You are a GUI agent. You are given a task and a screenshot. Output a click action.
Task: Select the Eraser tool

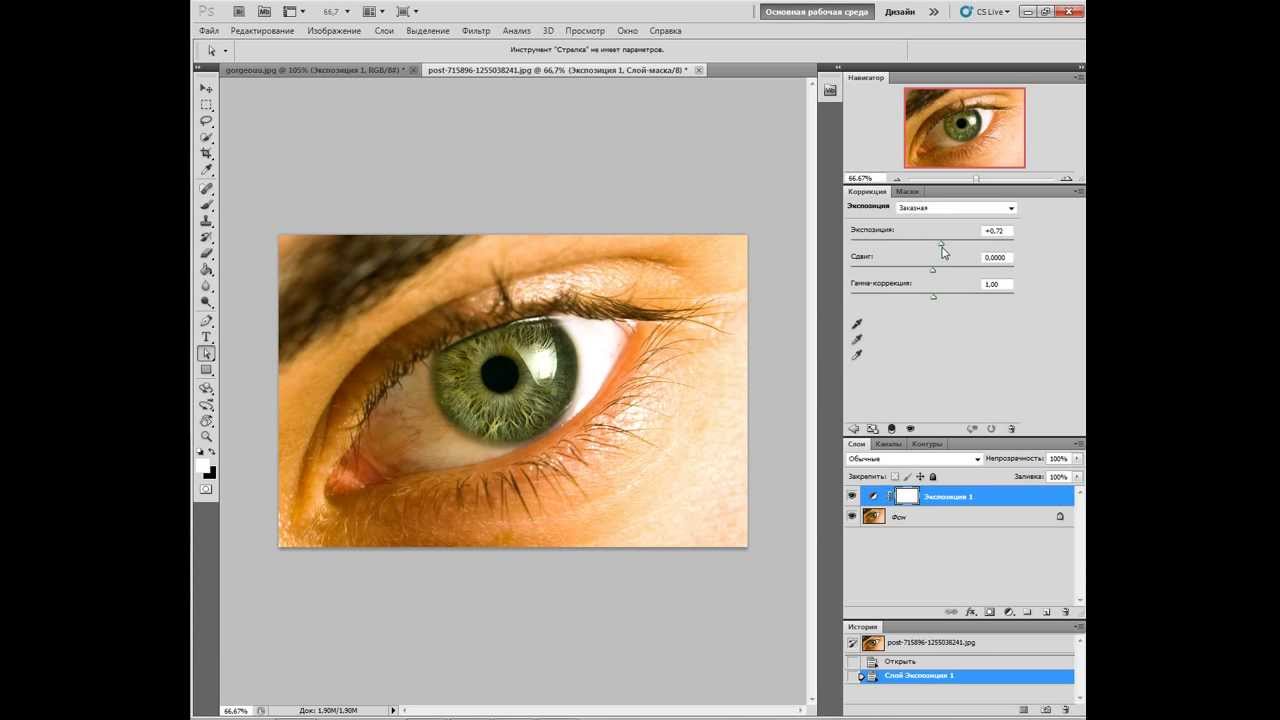[x=206, y=253]
